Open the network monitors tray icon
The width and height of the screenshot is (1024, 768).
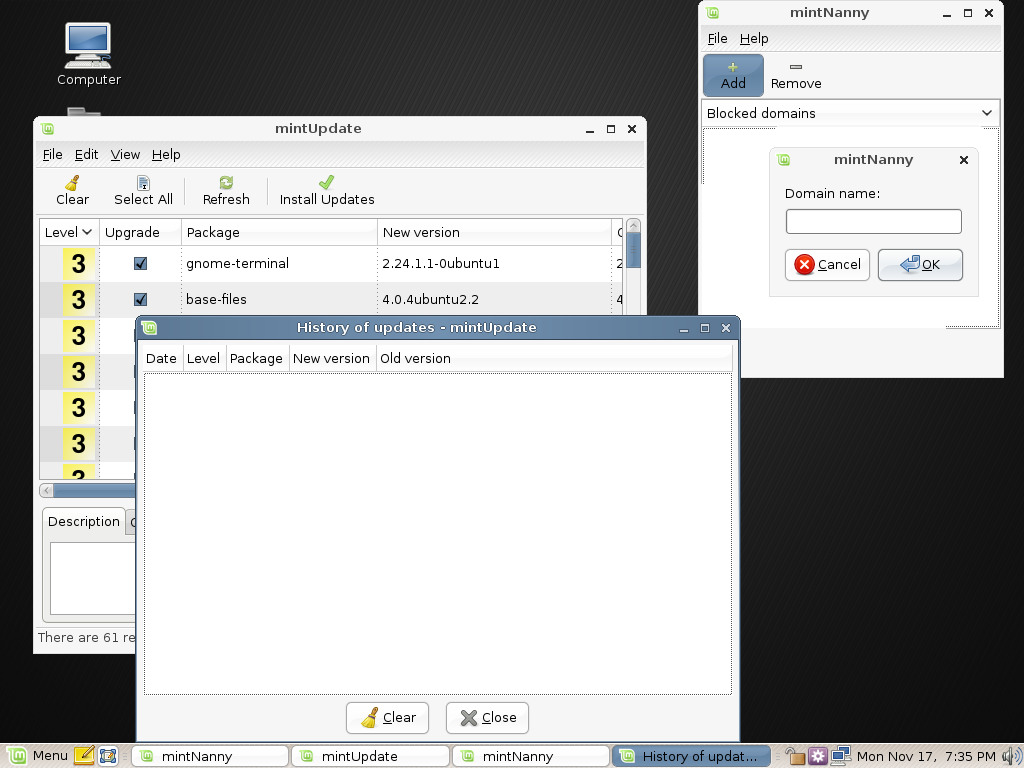tap(840, 756)
